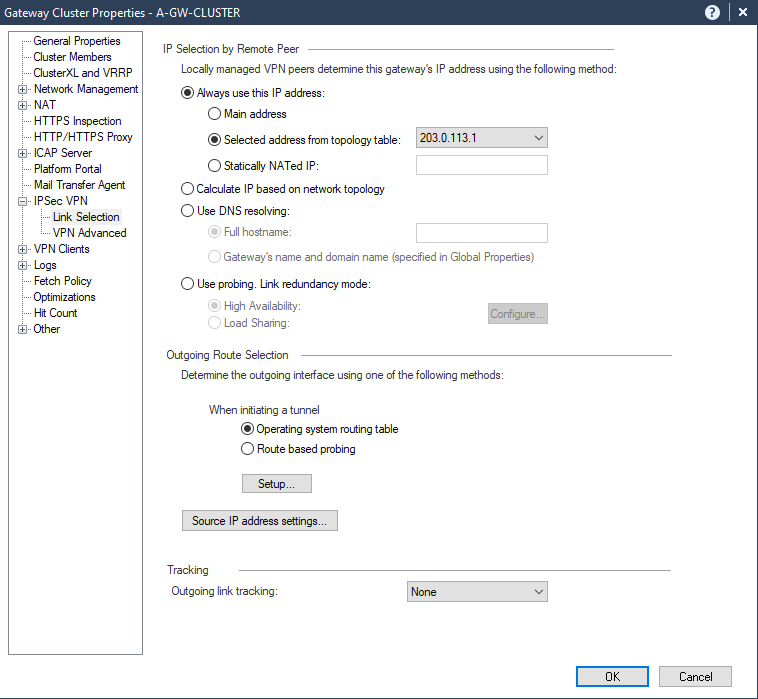Screen dimensions: 758x699
Task: Select Route based probing option
Action: (x=248, y=449)
